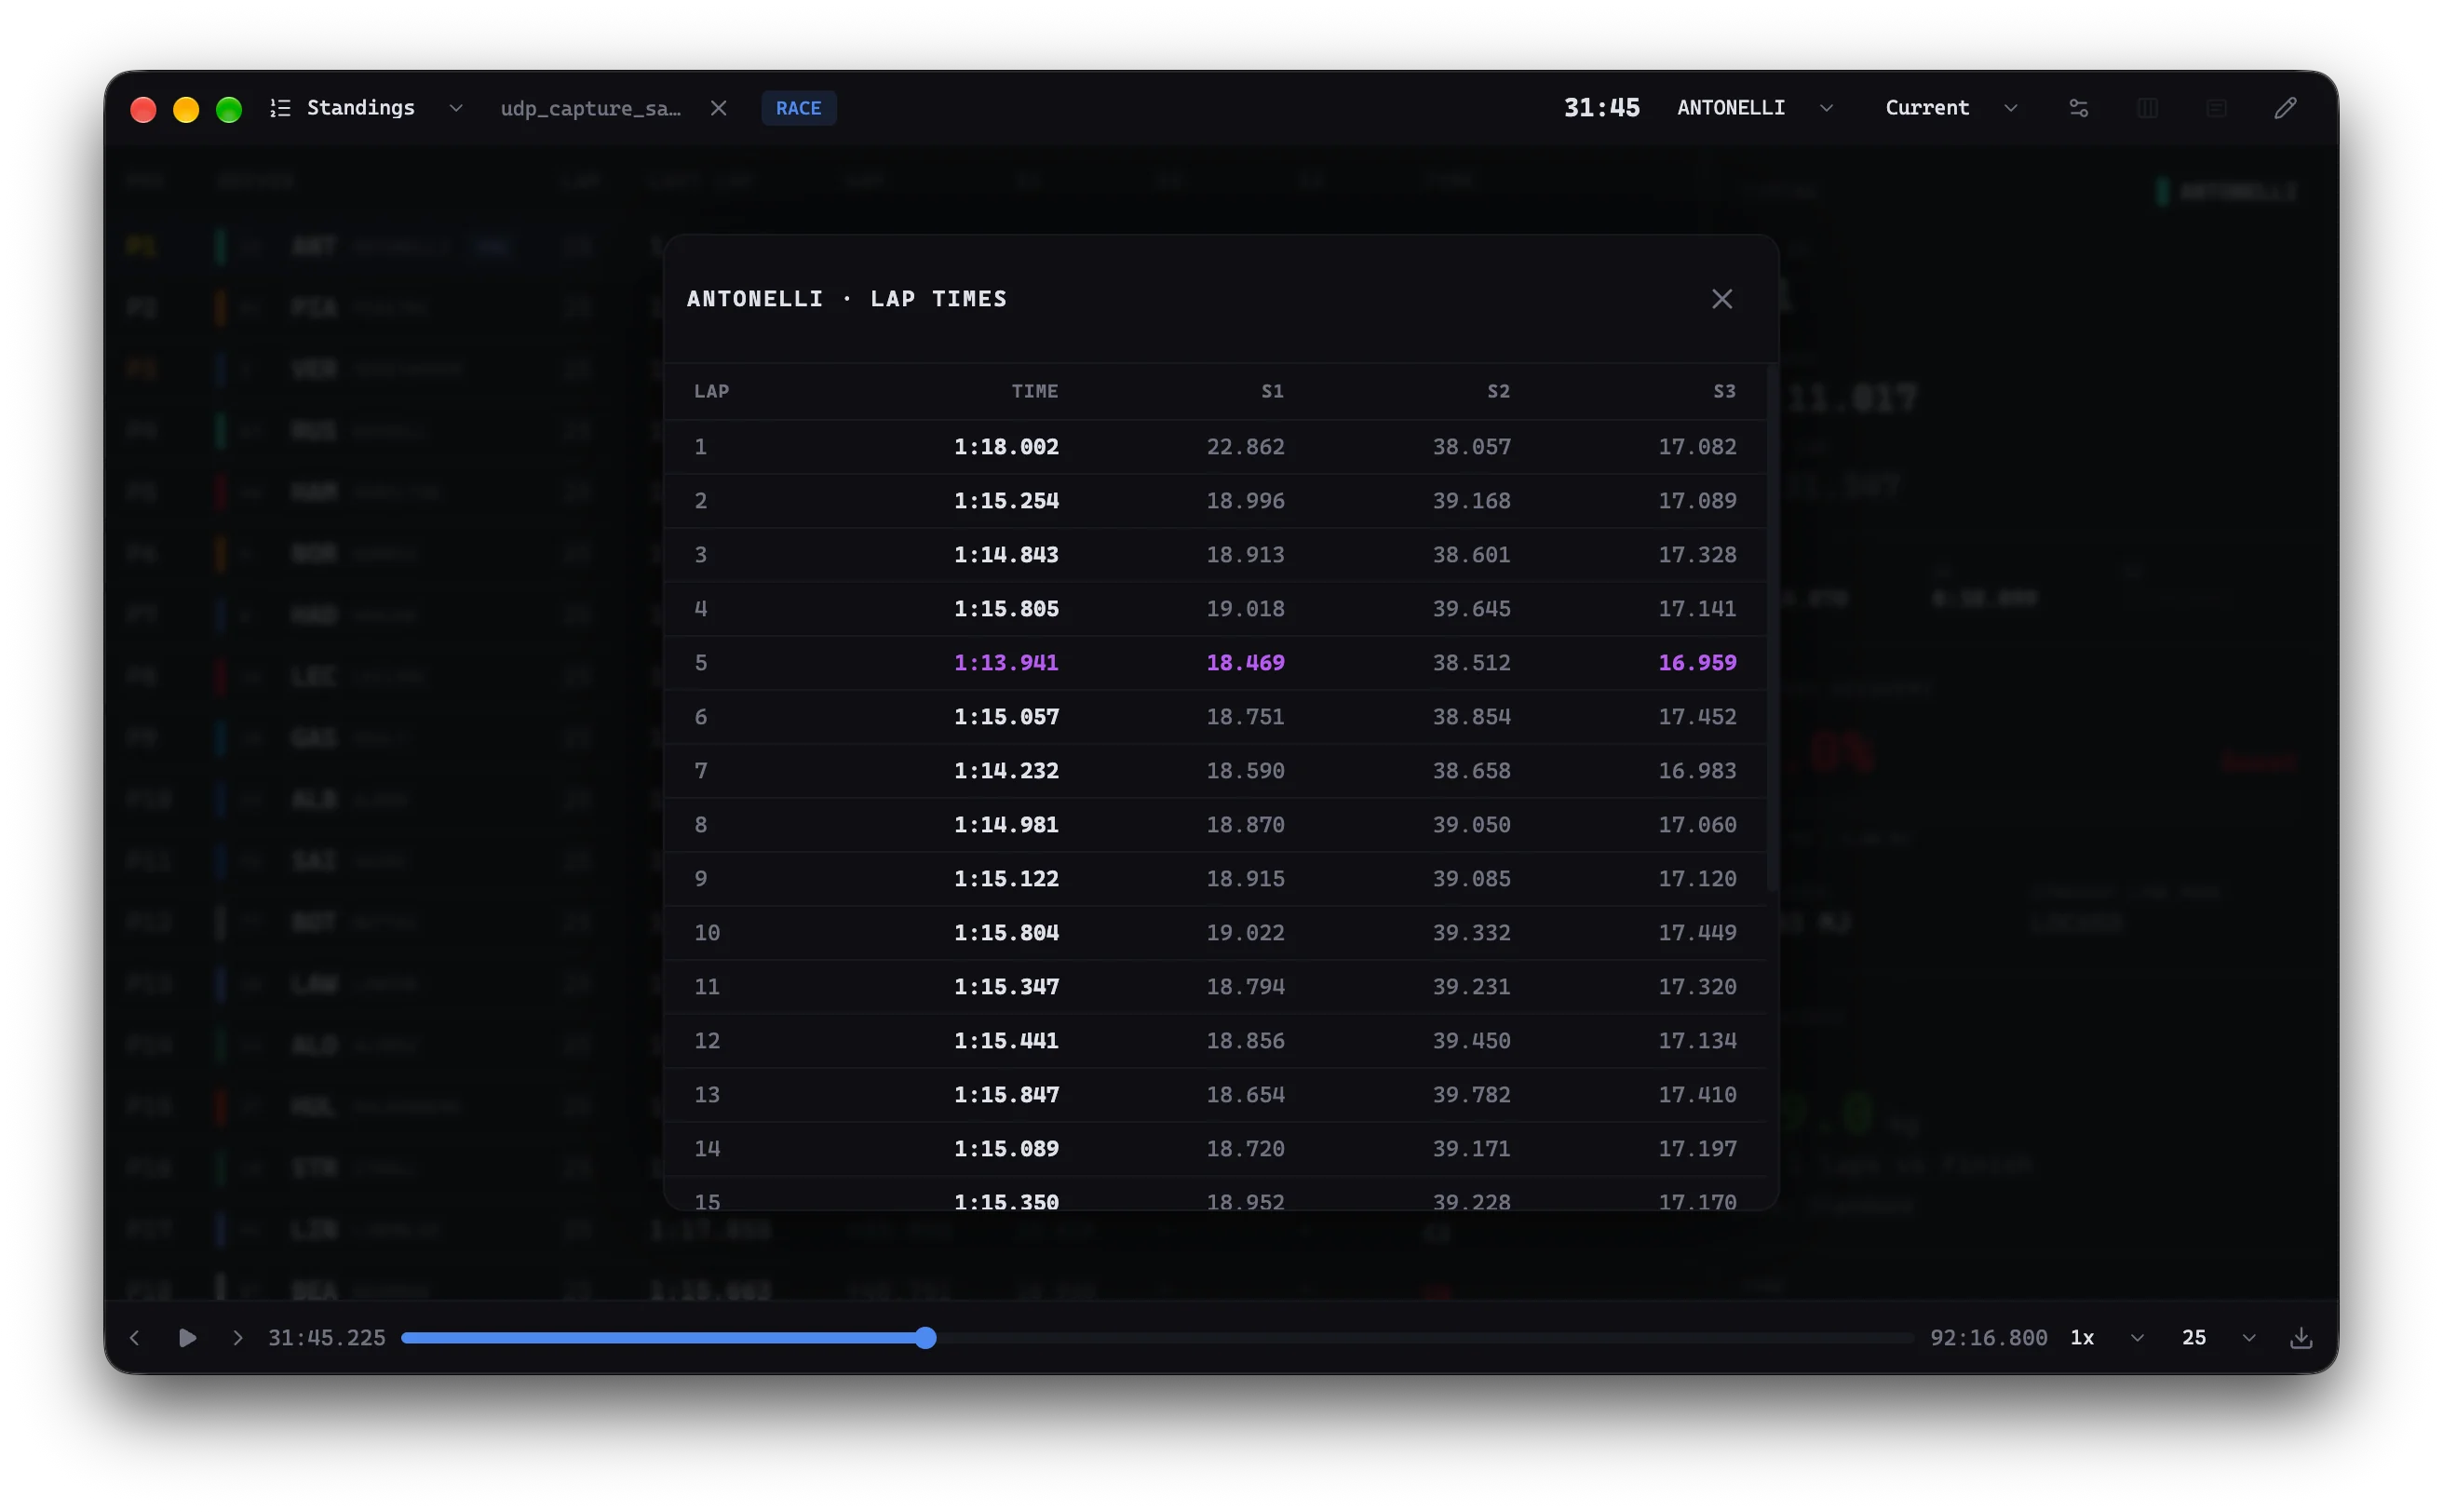Click lap 1 time 1:18.002
2443x1512 pixels.
click(1006, 447)
